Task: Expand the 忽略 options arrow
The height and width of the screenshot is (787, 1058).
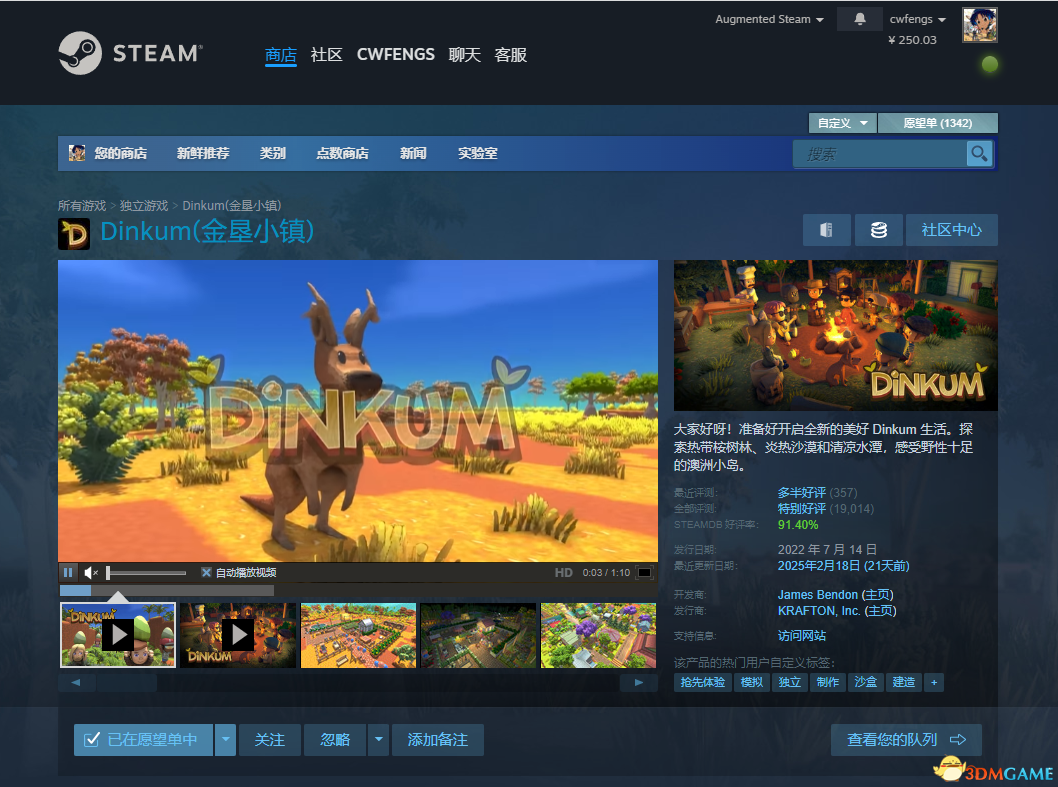Action: point(379,740)
